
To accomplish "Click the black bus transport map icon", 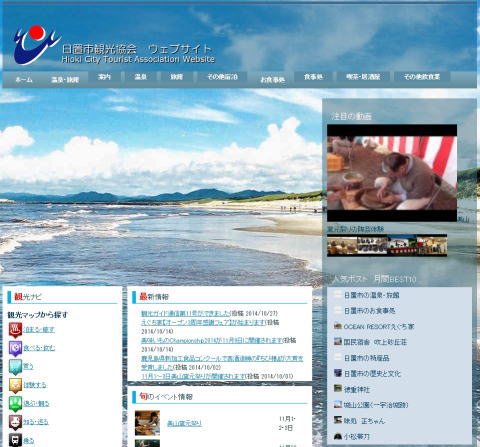I will tap(15, 440).
